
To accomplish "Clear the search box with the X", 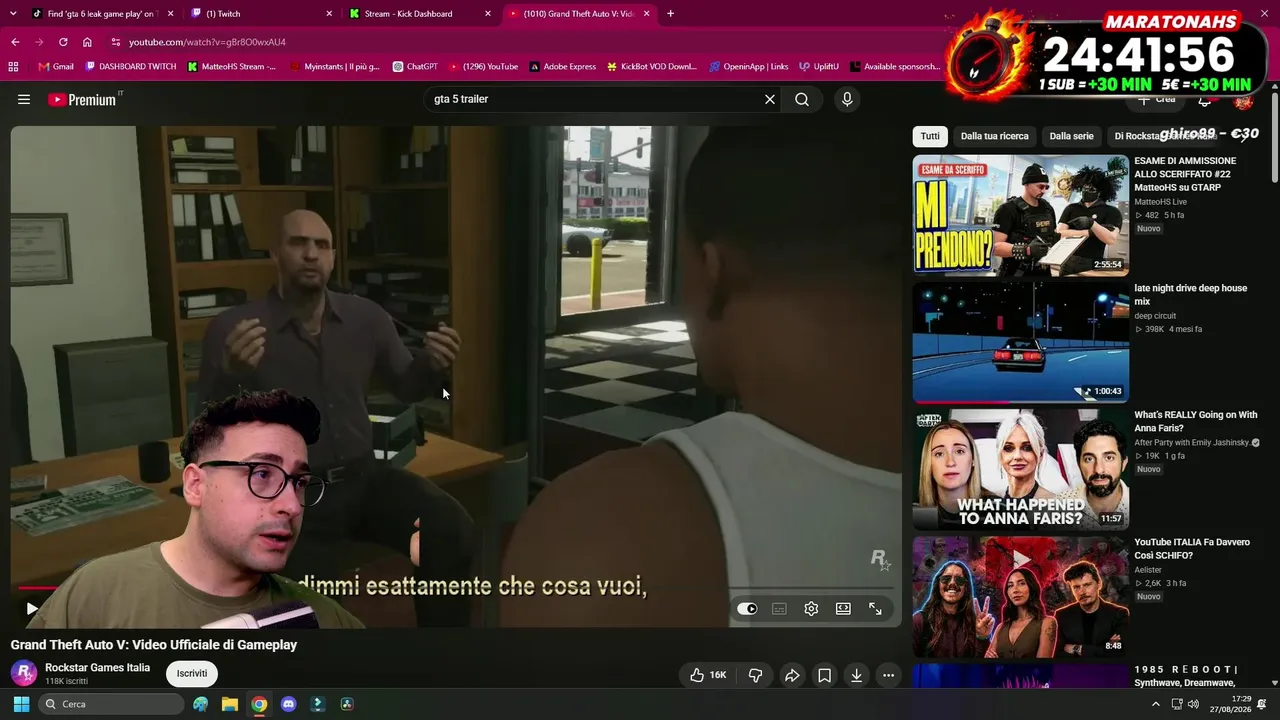I will [770, 99].
